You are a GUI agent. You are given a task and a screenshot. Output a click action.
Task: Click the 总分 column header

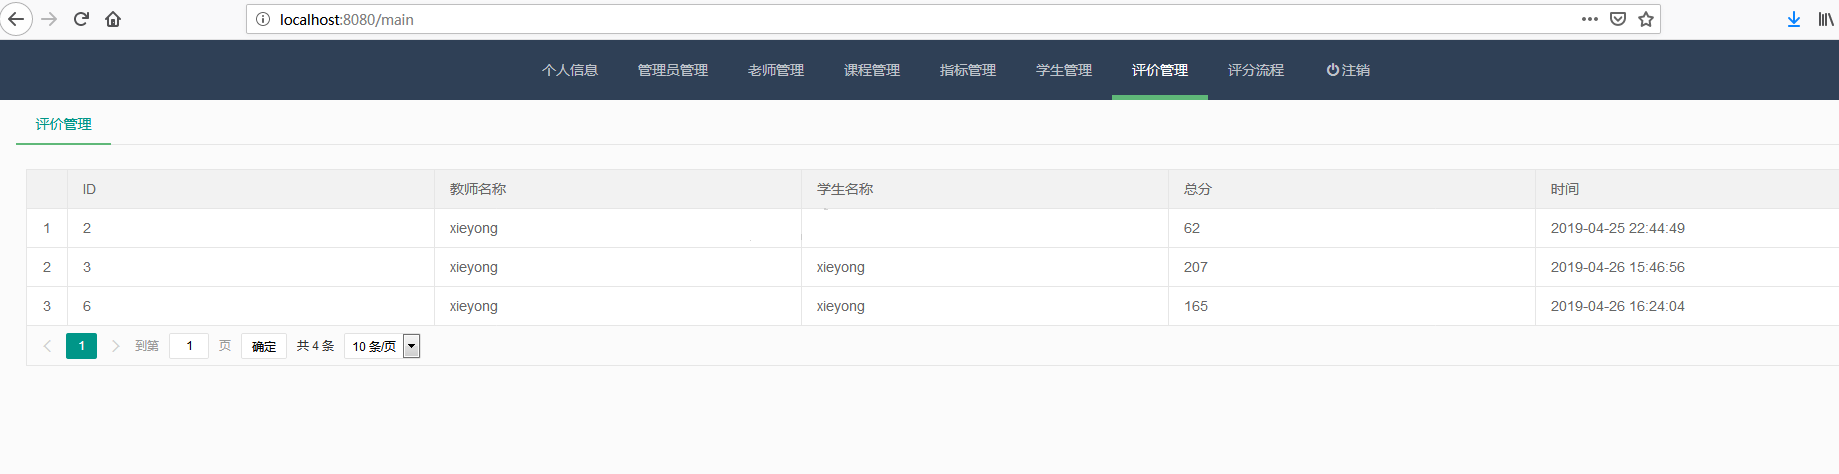point(1352,189)
